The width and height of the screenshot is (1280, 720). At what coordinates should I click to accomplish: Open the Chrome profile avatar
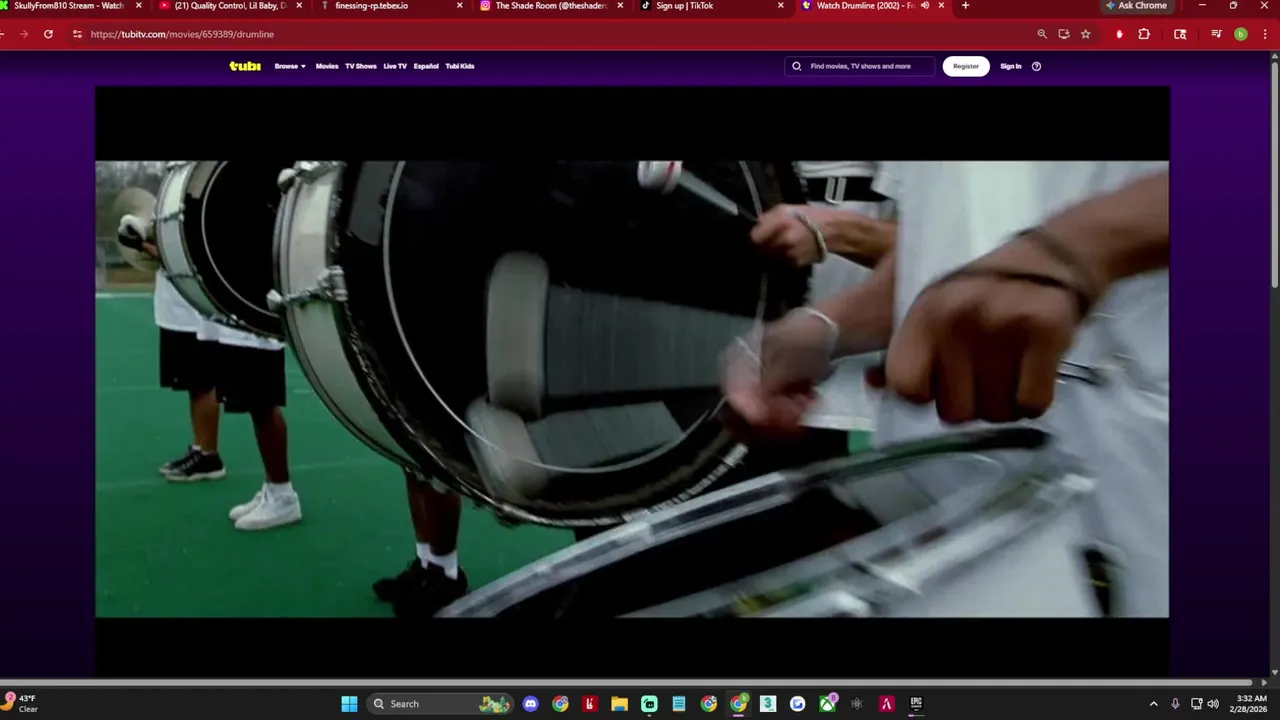click(x=1241, y=34)
